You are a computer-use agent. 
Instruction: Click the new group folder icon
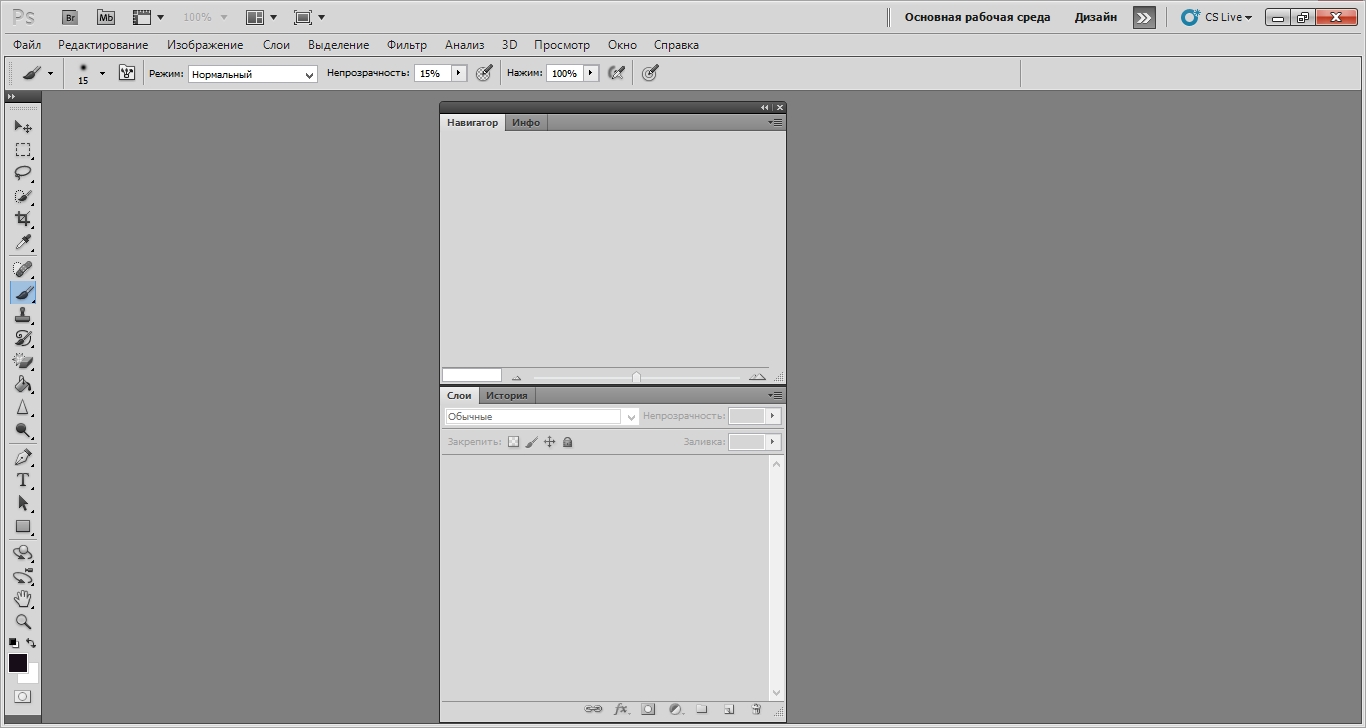pyautogui.click(x=702, y=709)
